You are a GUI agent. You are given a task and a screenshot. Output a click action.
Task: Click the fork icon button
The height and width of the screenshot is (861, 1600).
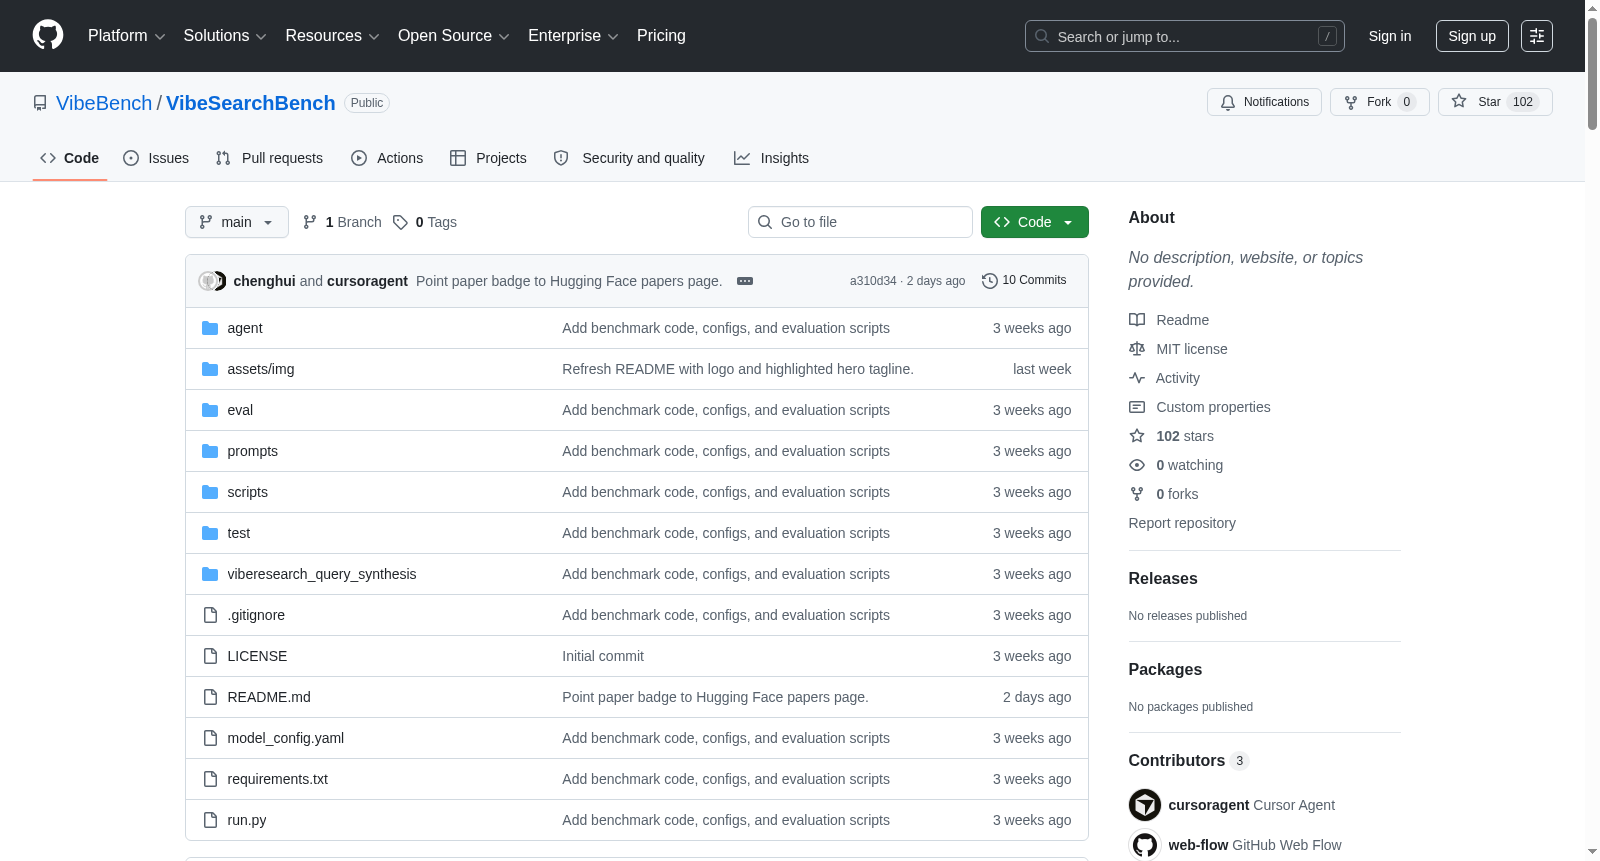click(1351, 102)
